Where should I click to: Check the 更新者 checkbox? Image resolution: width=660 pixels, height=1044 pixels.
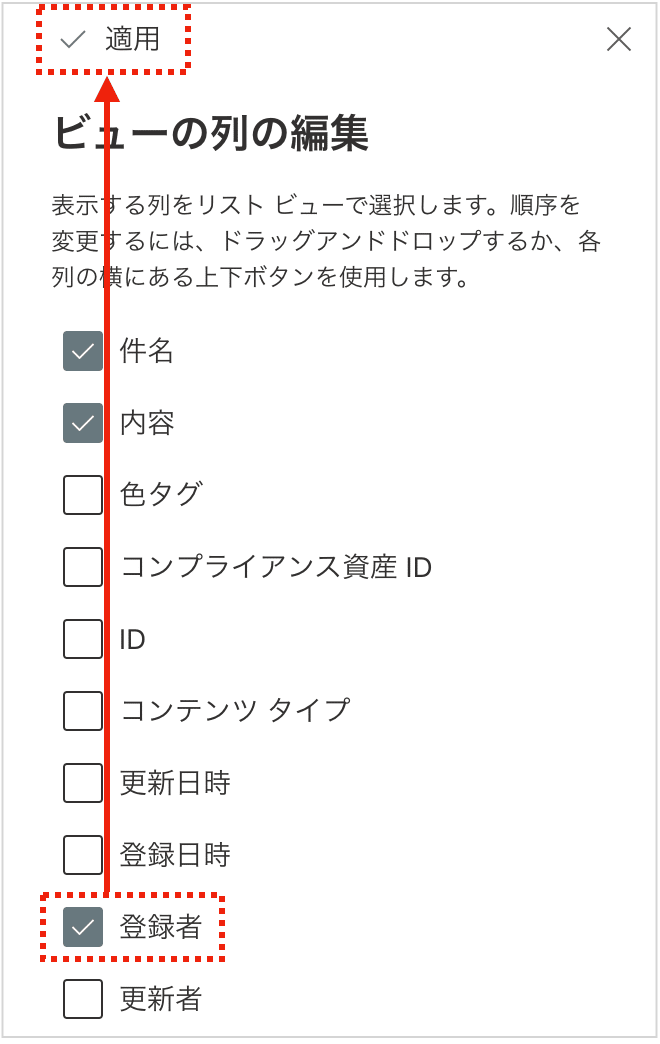[x=83, y=999]
